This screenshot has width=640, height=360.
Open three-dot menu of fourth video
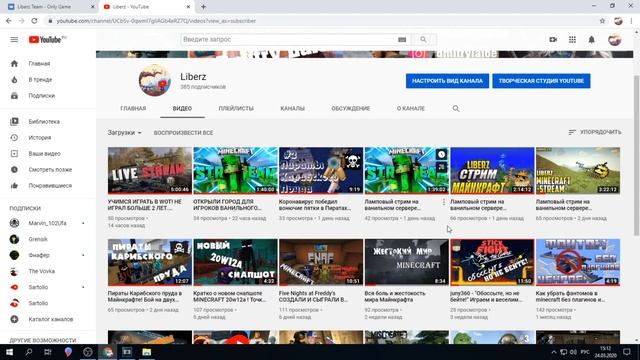444,202
